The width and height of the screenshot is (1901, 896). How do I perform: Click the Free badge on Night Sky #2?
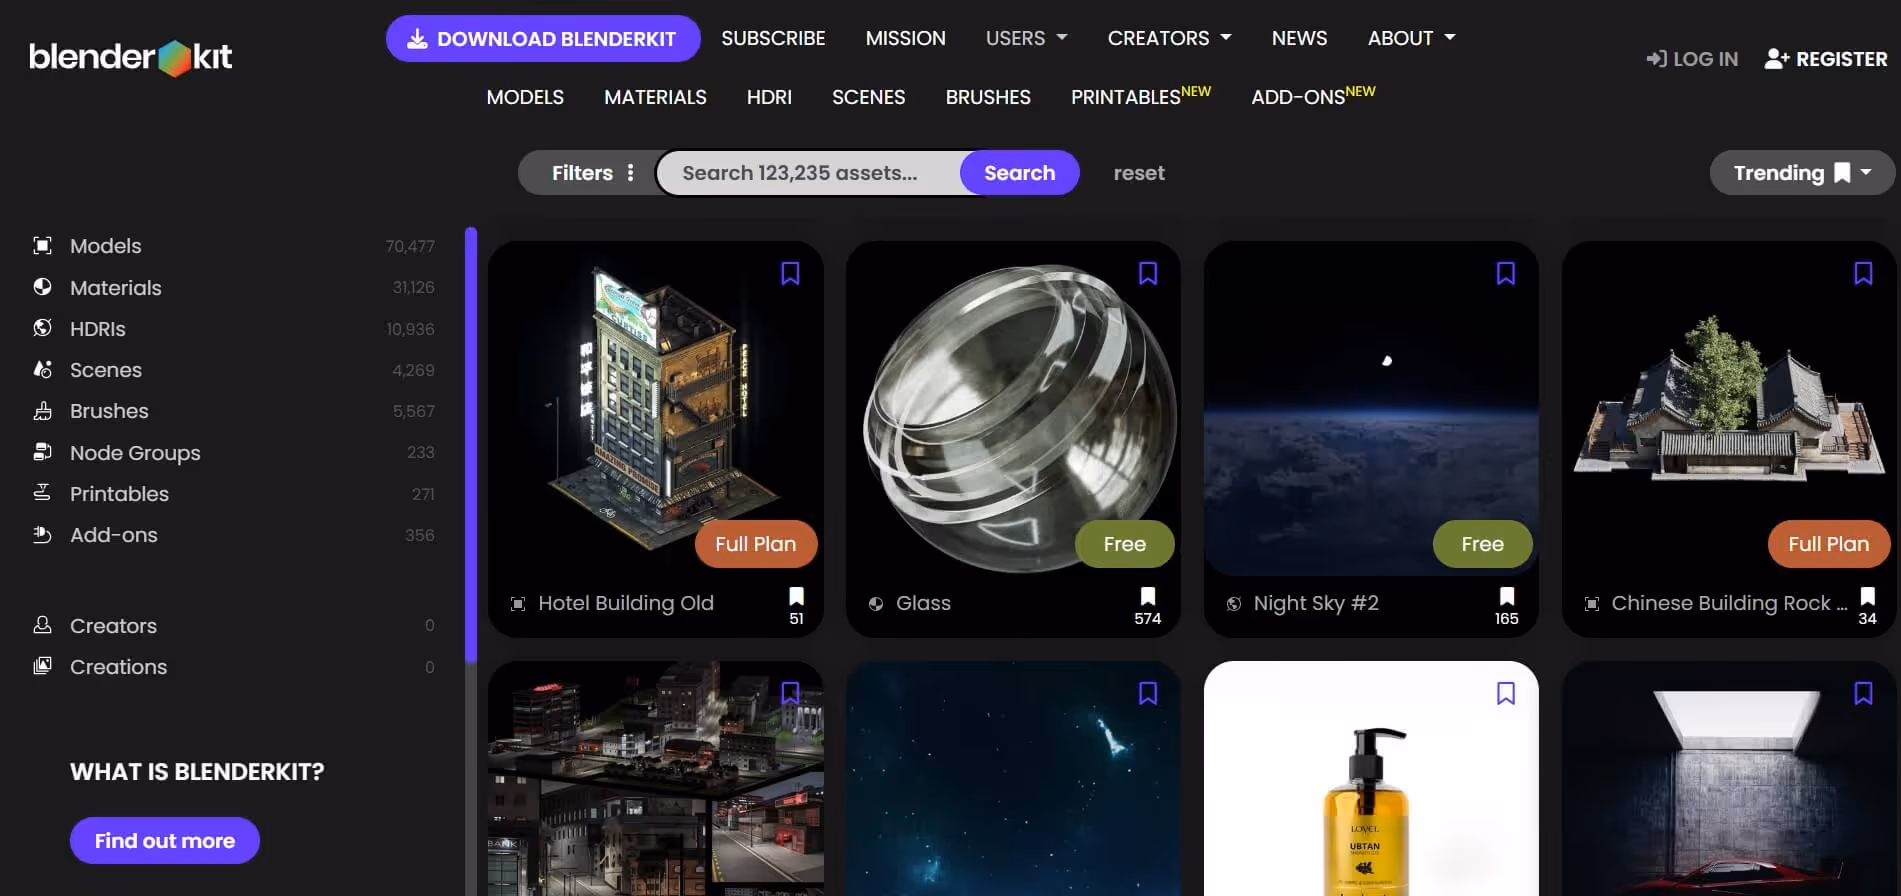(x=1482, y=544)
